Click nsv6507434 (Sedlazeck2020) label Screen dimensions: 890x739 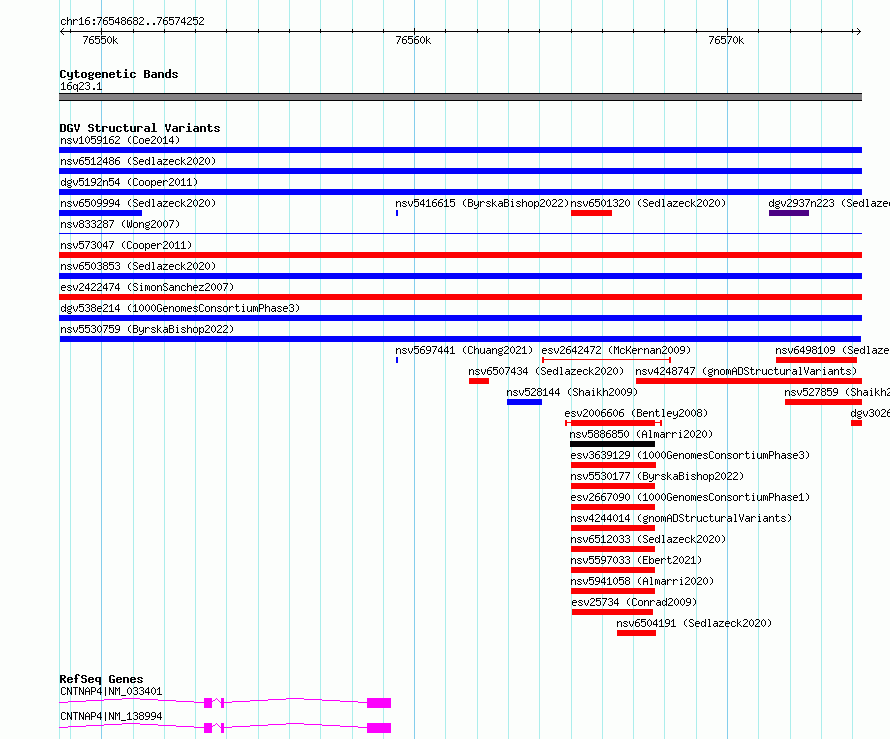click(546, 371)
